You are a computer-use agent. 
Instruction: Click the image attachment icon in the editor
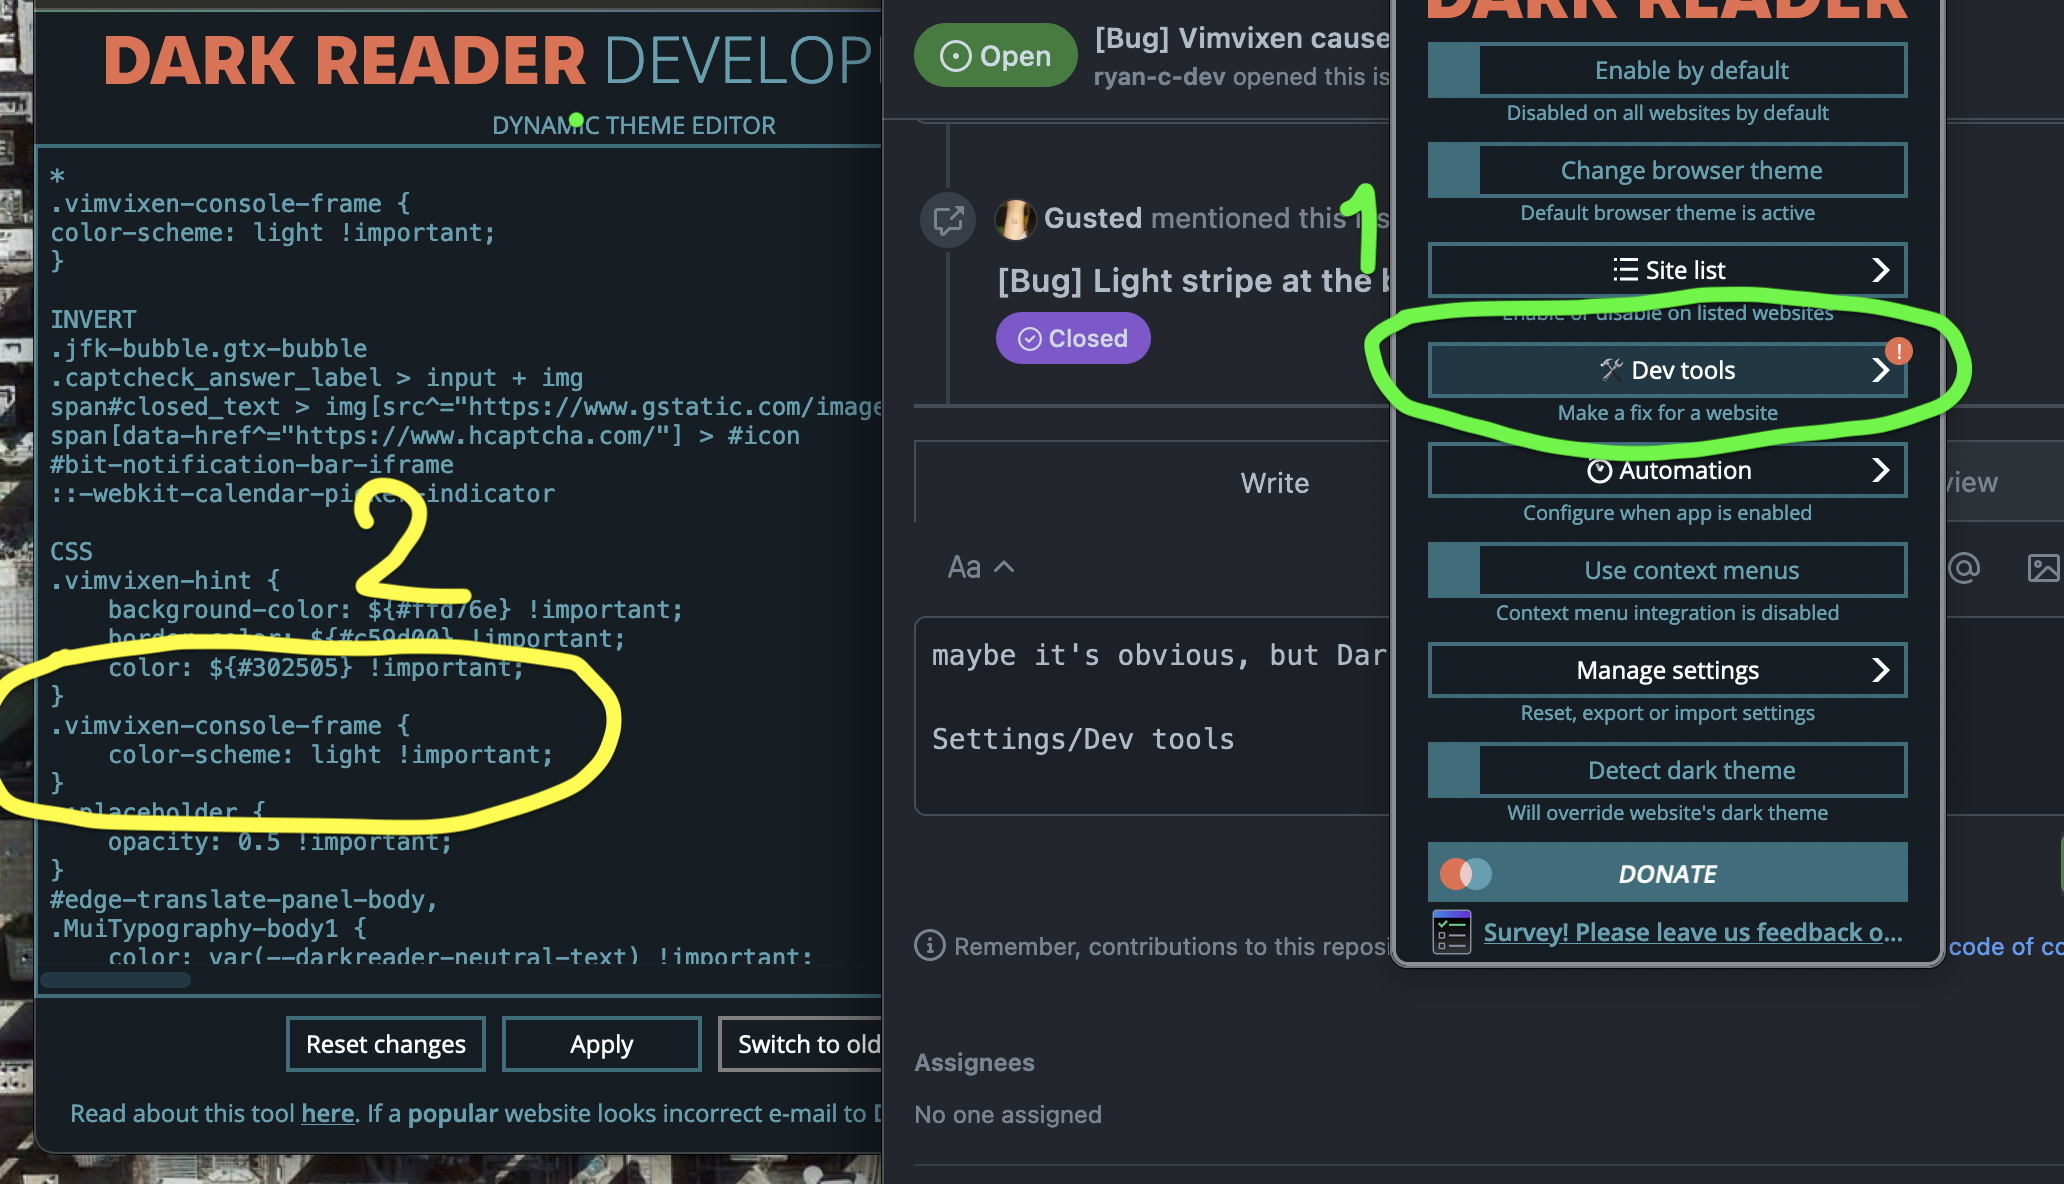[x=2045, y=567]
